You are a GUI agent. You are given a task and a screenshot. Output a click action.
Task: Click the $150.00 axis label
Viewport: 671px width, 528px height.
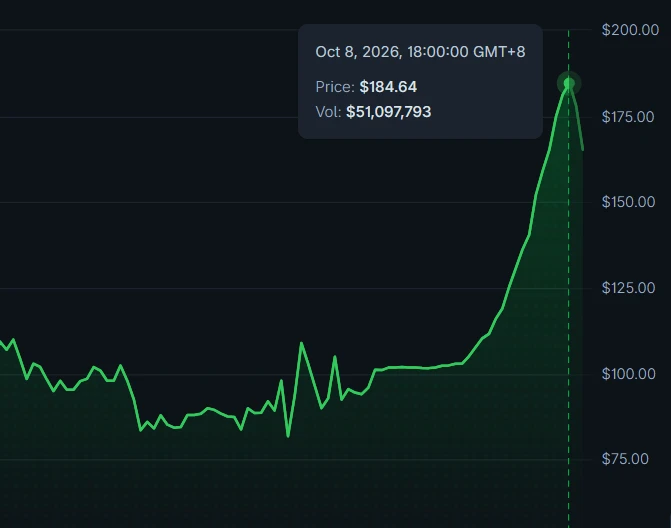coord(628,202)
